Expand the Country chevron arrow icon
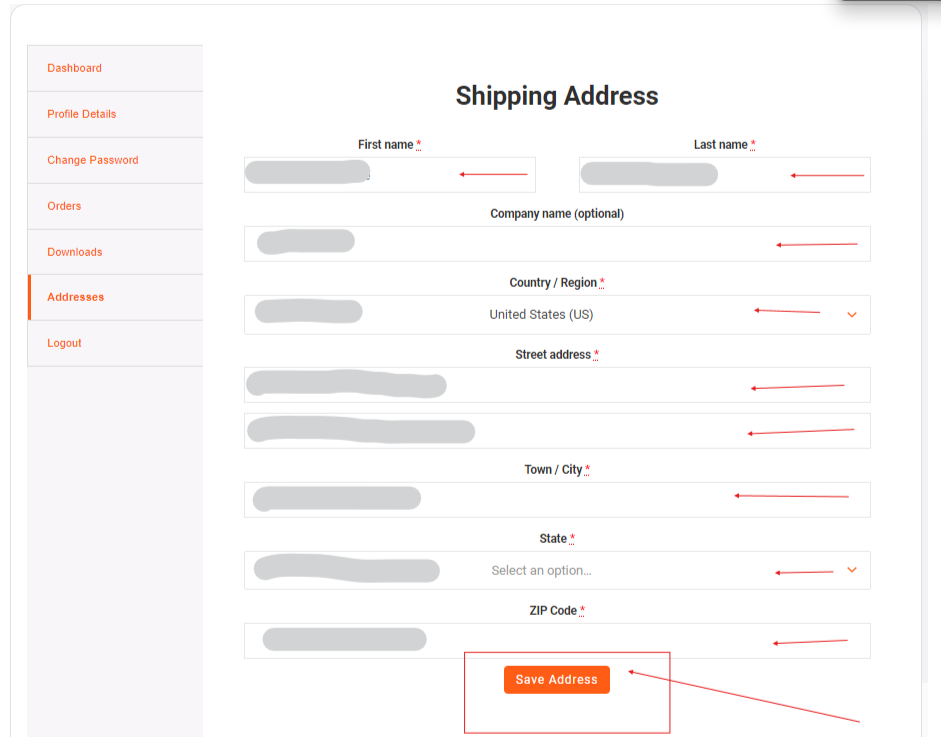Viewport: 941px width, 750px height. (852, 314)
